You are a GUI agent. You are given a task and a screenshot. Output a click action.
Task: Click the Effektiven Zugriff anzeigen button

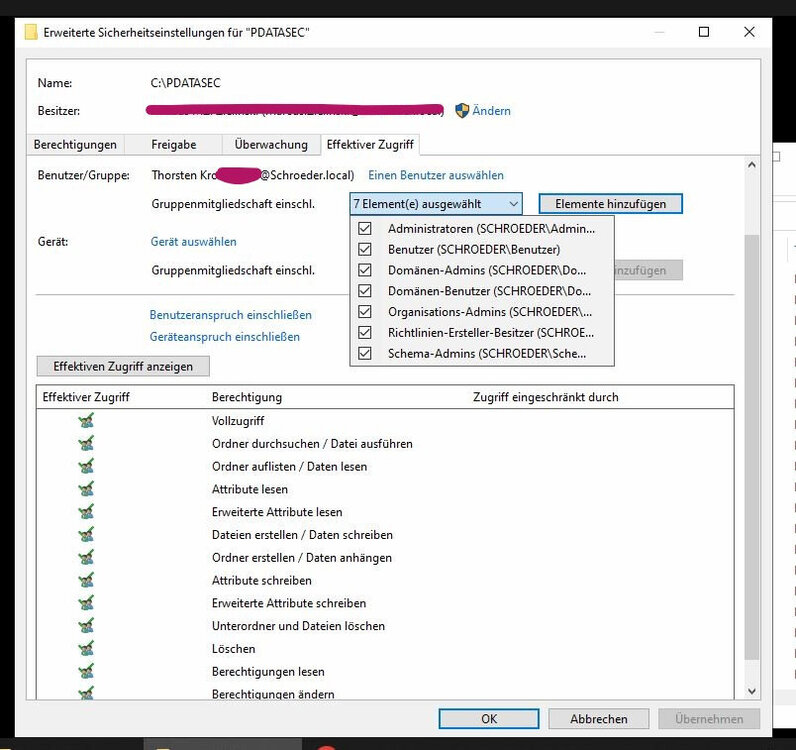tap(123, 366)
